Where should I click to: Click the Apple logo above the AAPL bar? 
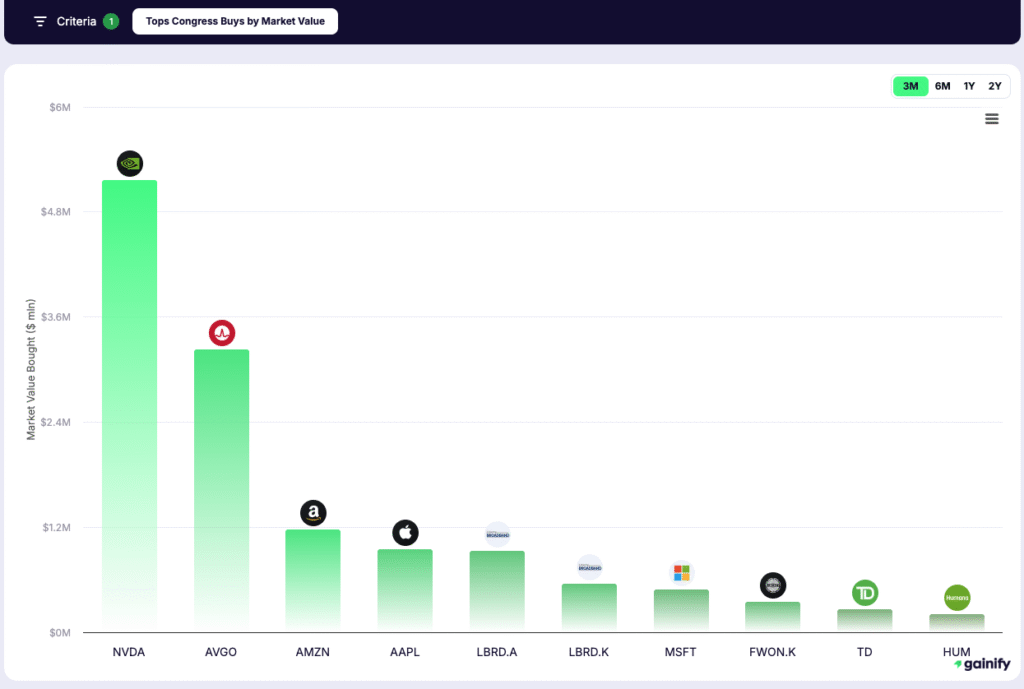click(x=406, y=533)
